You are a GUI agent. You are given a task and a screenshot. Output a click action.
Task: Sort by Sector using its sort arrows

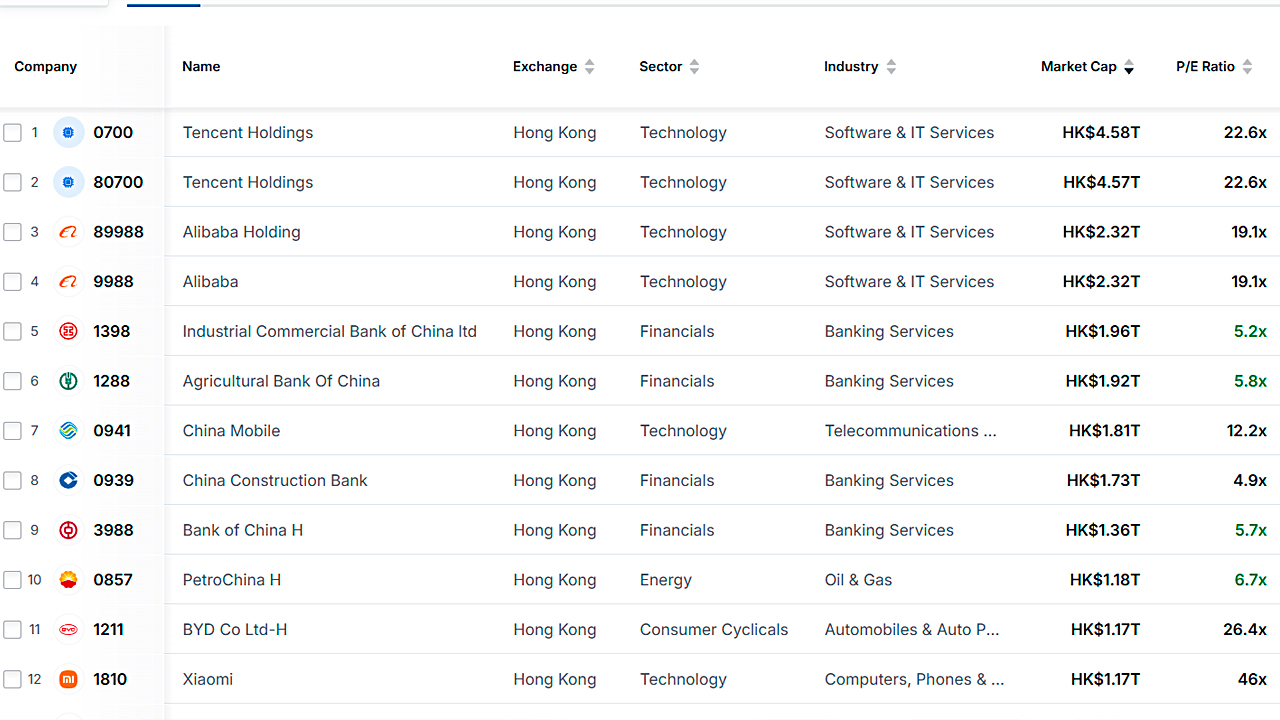pyautogui.click(x=694, y=67)
